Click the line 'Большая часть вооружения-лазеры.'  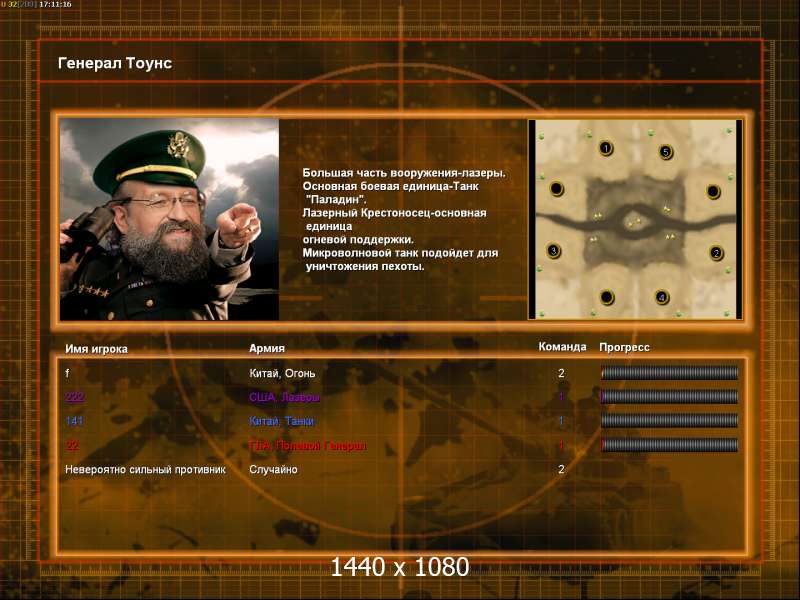point(404,173)
